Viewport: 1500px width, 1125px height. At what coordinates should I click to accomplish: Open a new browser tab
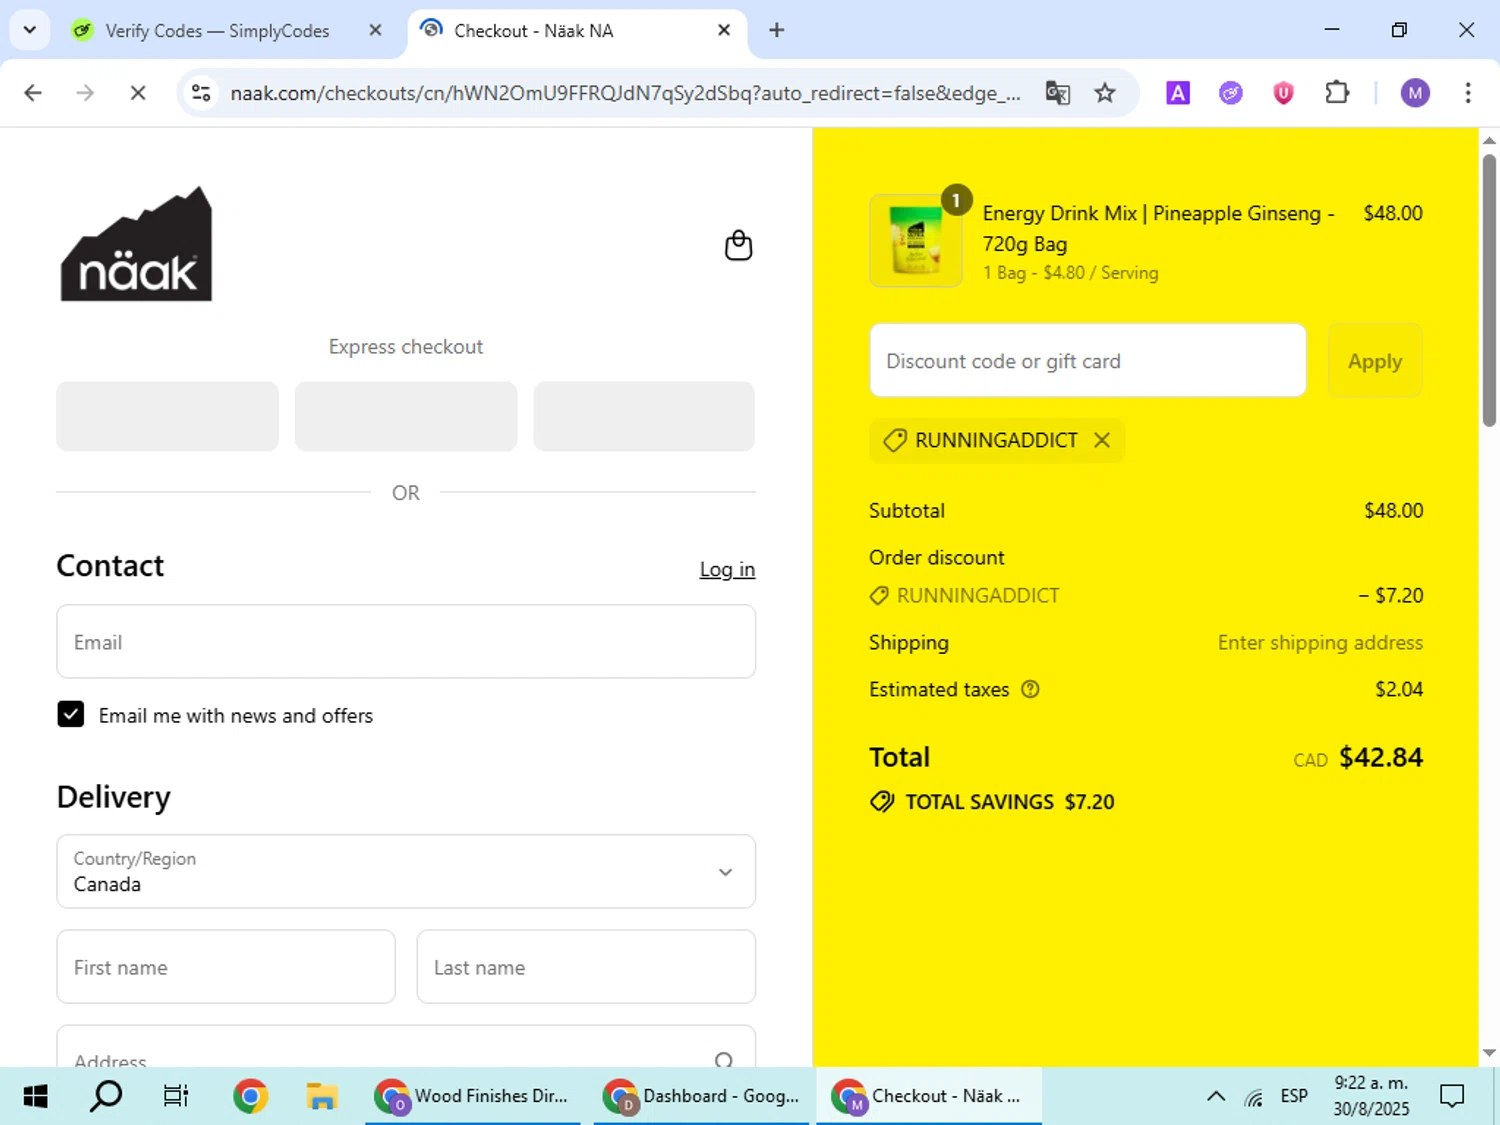coord(776,30)
